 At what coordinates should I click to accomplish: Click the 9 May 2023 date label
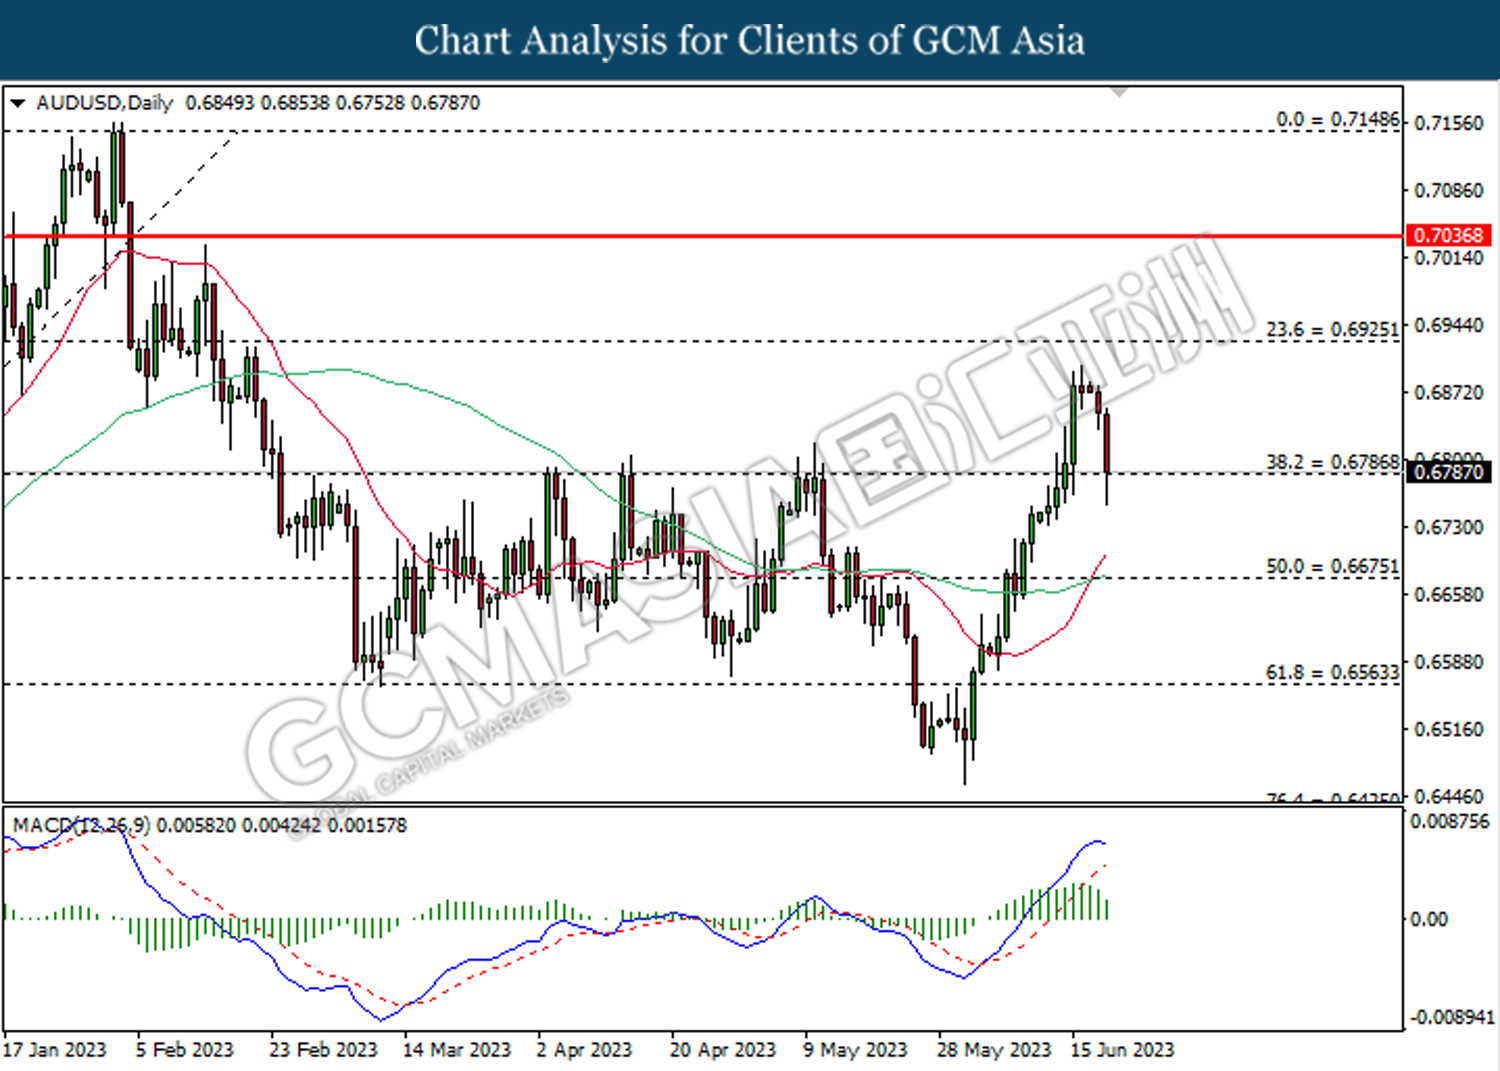pyautogui.click(x=855, y=1050)
